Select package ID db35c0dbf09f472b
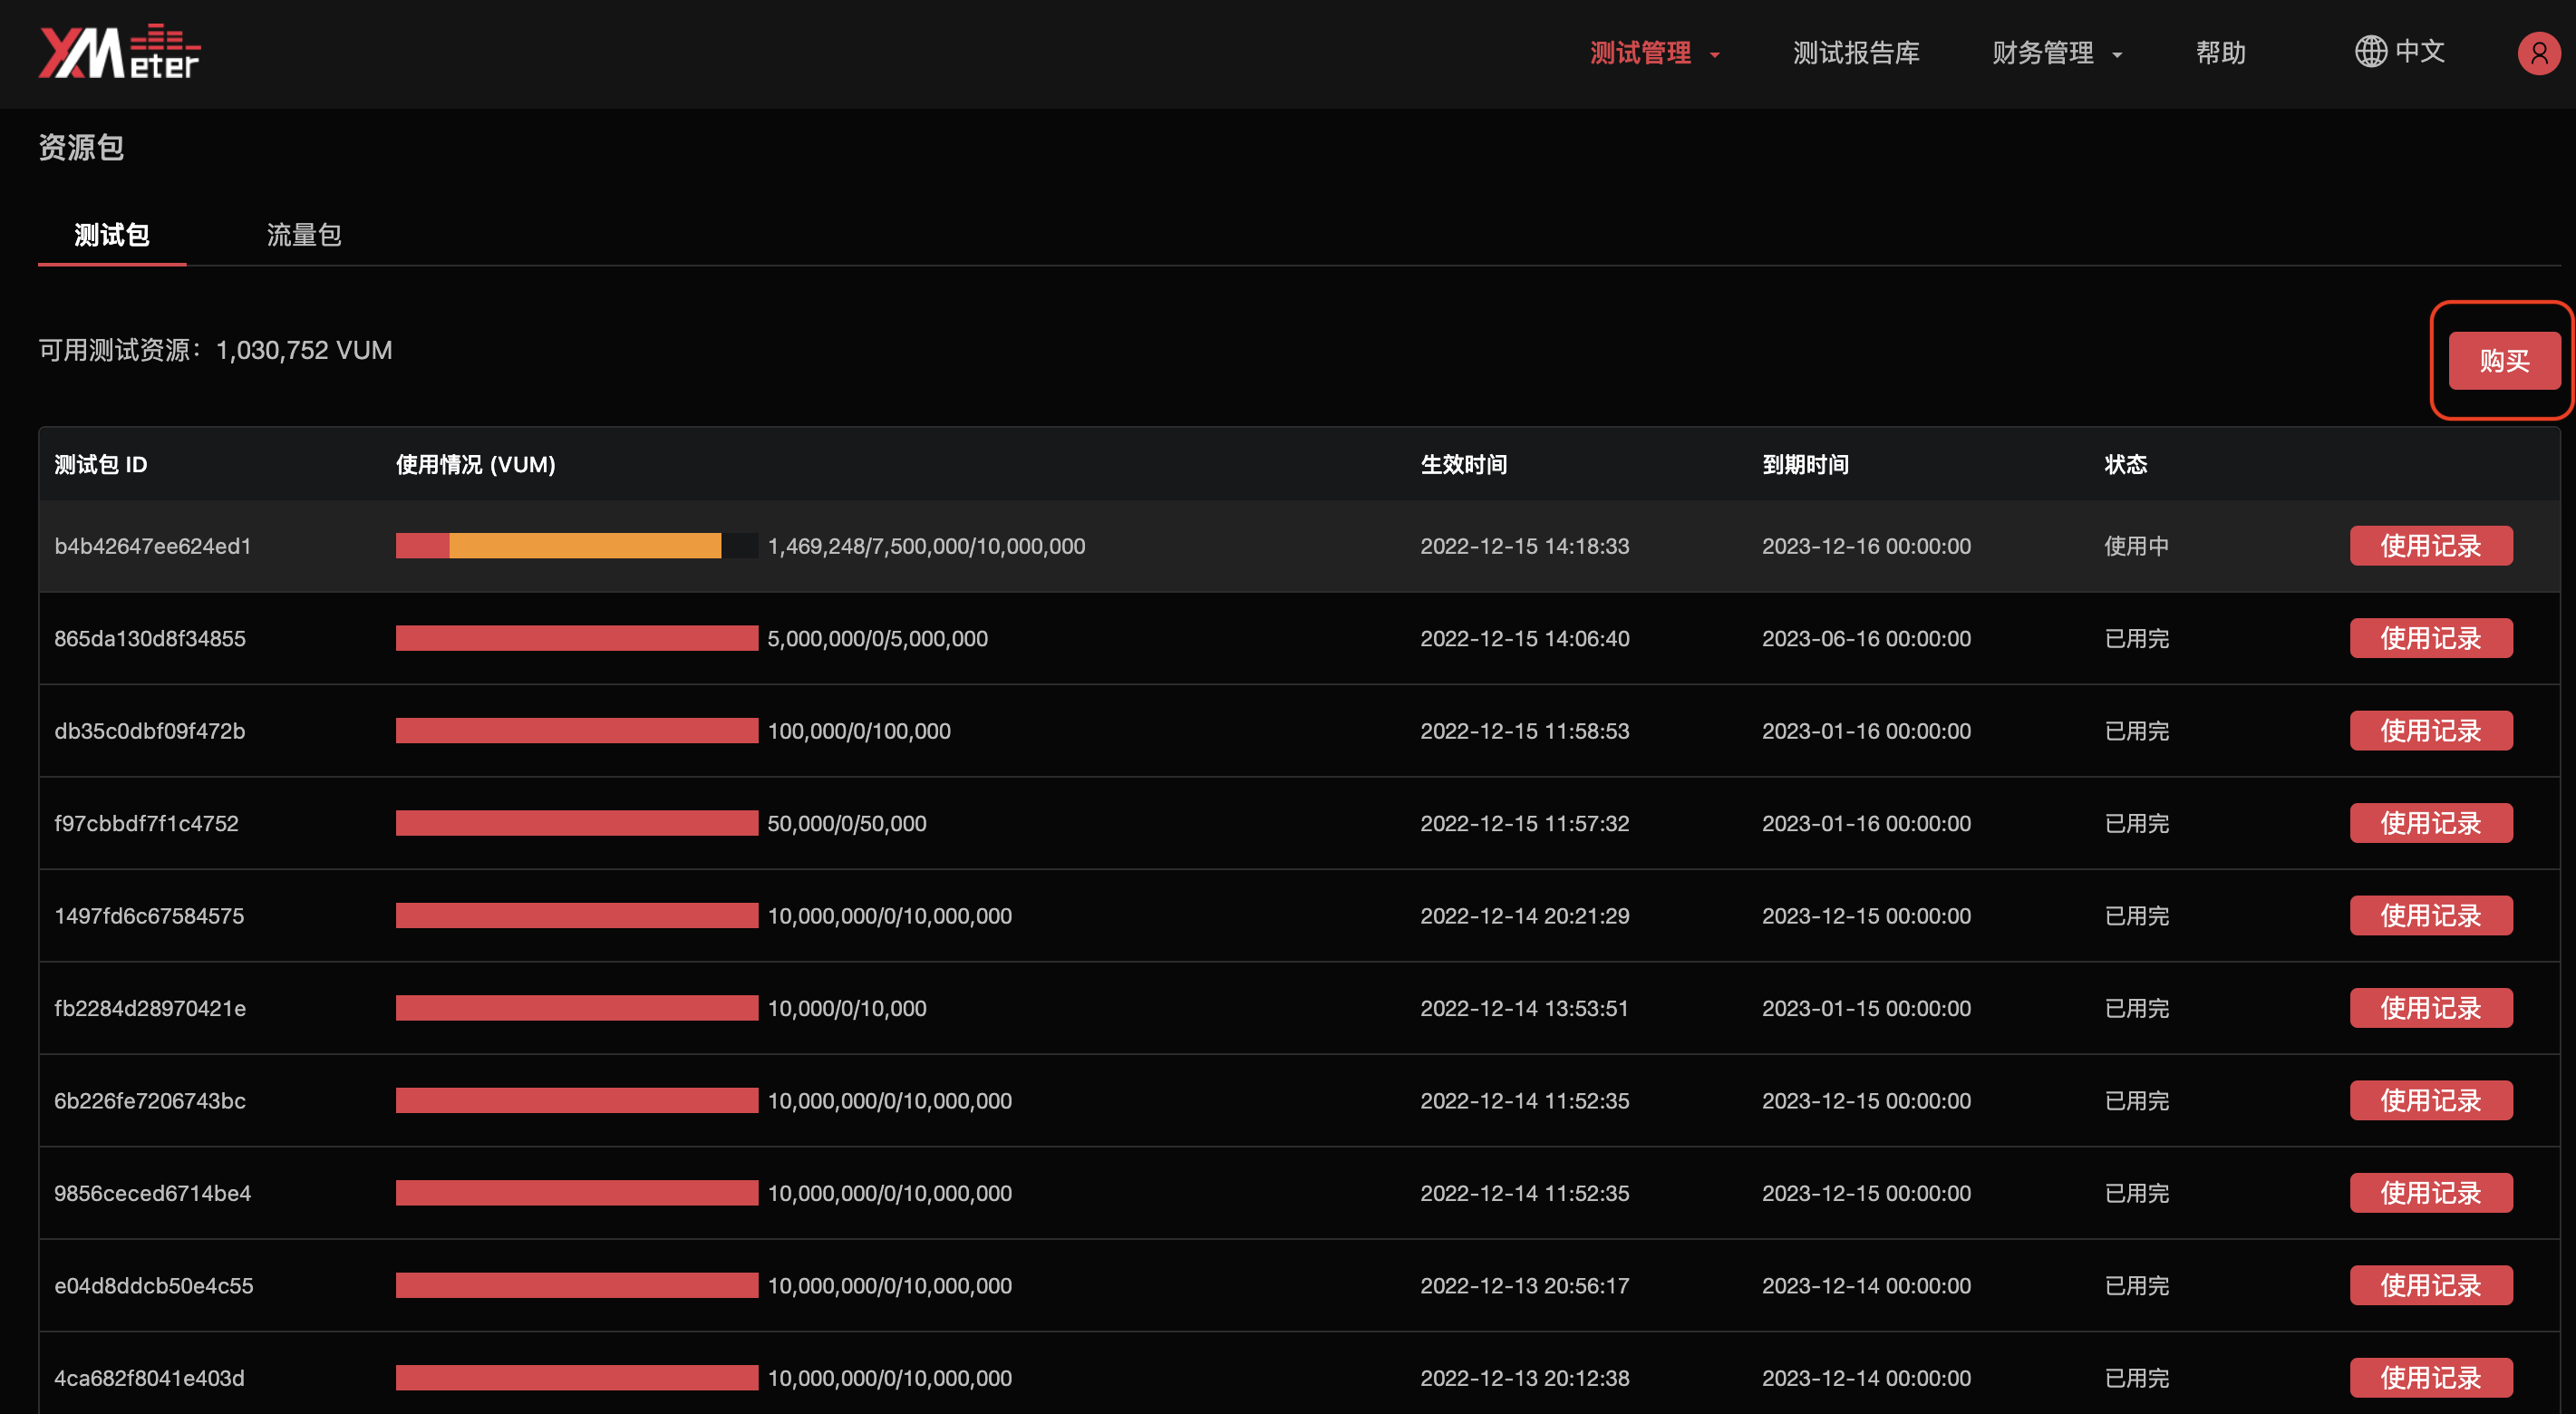 coord(150,731)
